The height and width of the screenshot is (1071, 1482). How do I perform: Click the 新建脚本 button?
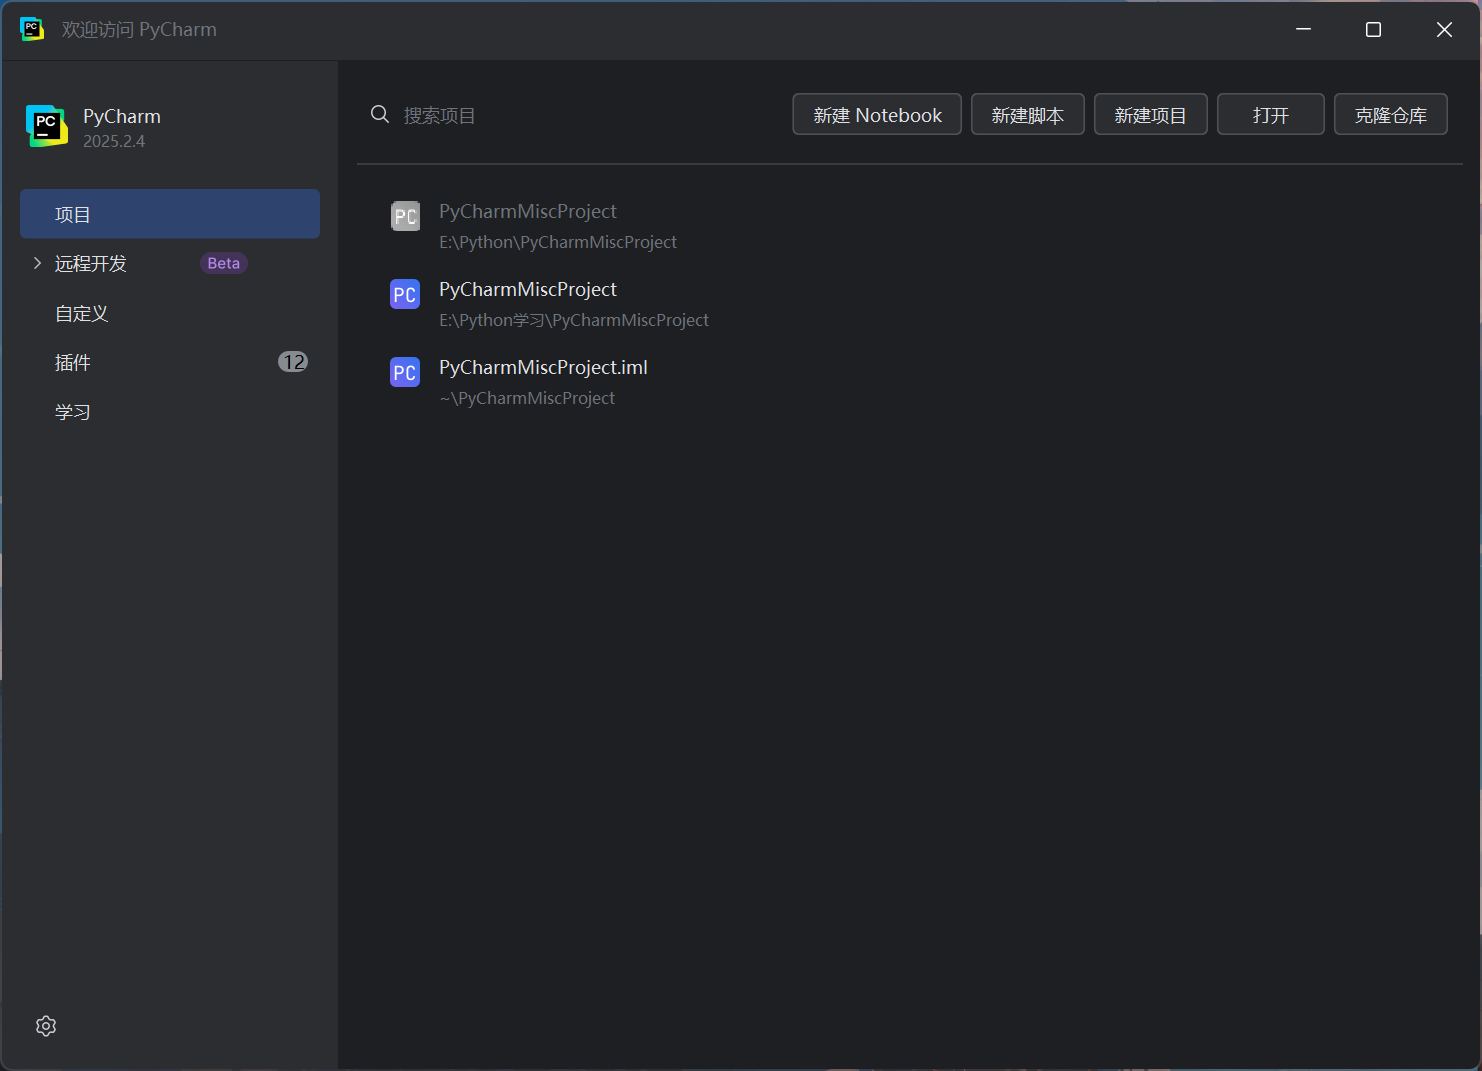(1028, 114)
